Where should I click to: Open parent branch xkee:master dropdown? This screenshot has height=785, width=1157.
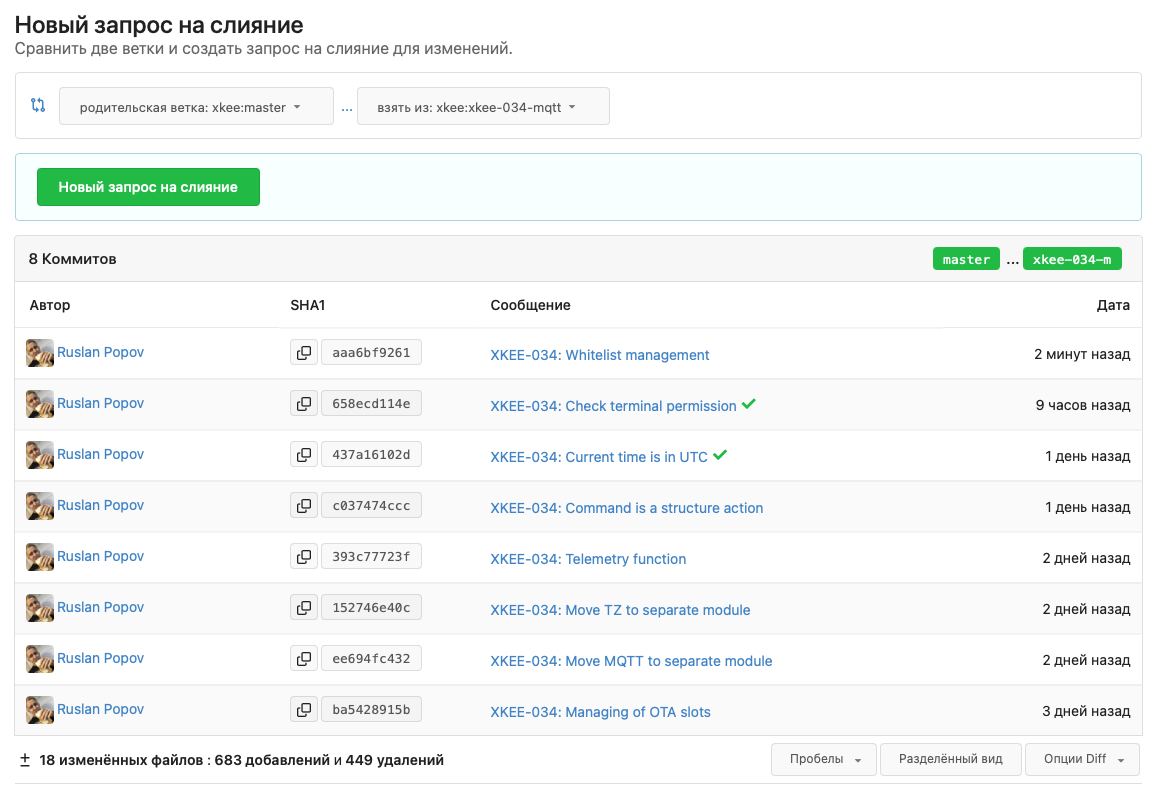click(x=196, y=106)
